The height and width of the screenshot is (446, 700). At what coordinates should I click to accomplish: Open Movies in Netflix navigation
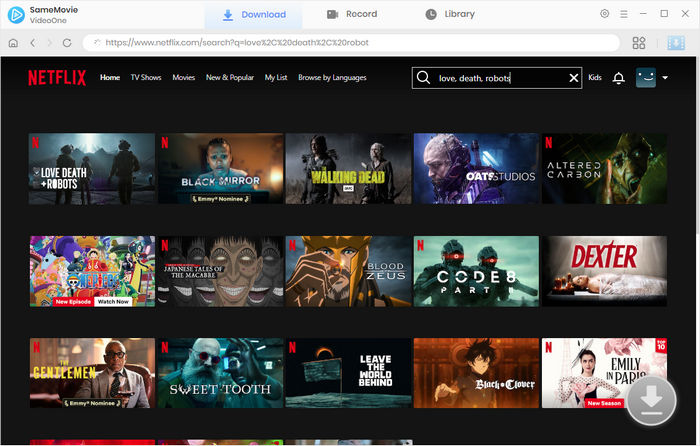coord(183,78)
